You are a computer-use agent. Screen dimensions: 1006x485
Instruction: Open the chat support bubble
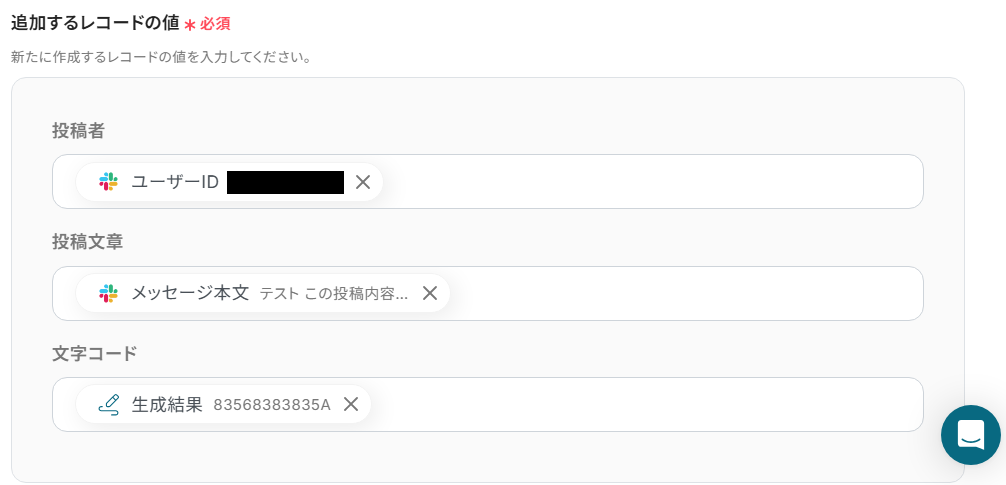(x=970, y=434)
